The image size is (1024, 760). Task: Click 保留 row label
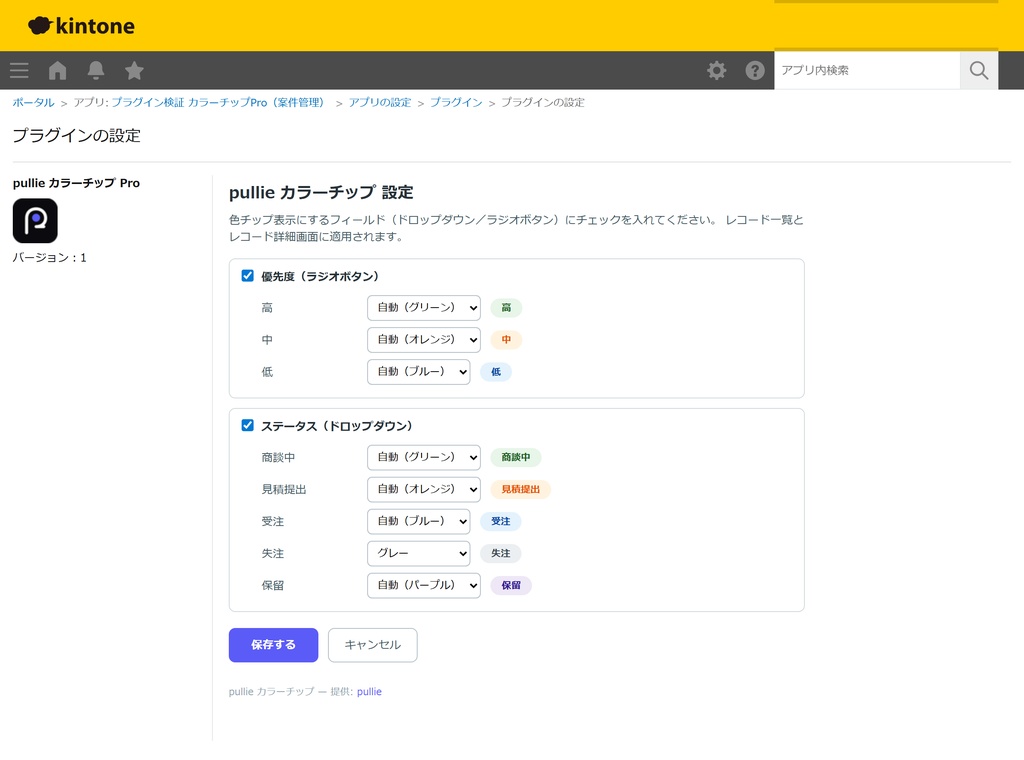coord(272,585)
